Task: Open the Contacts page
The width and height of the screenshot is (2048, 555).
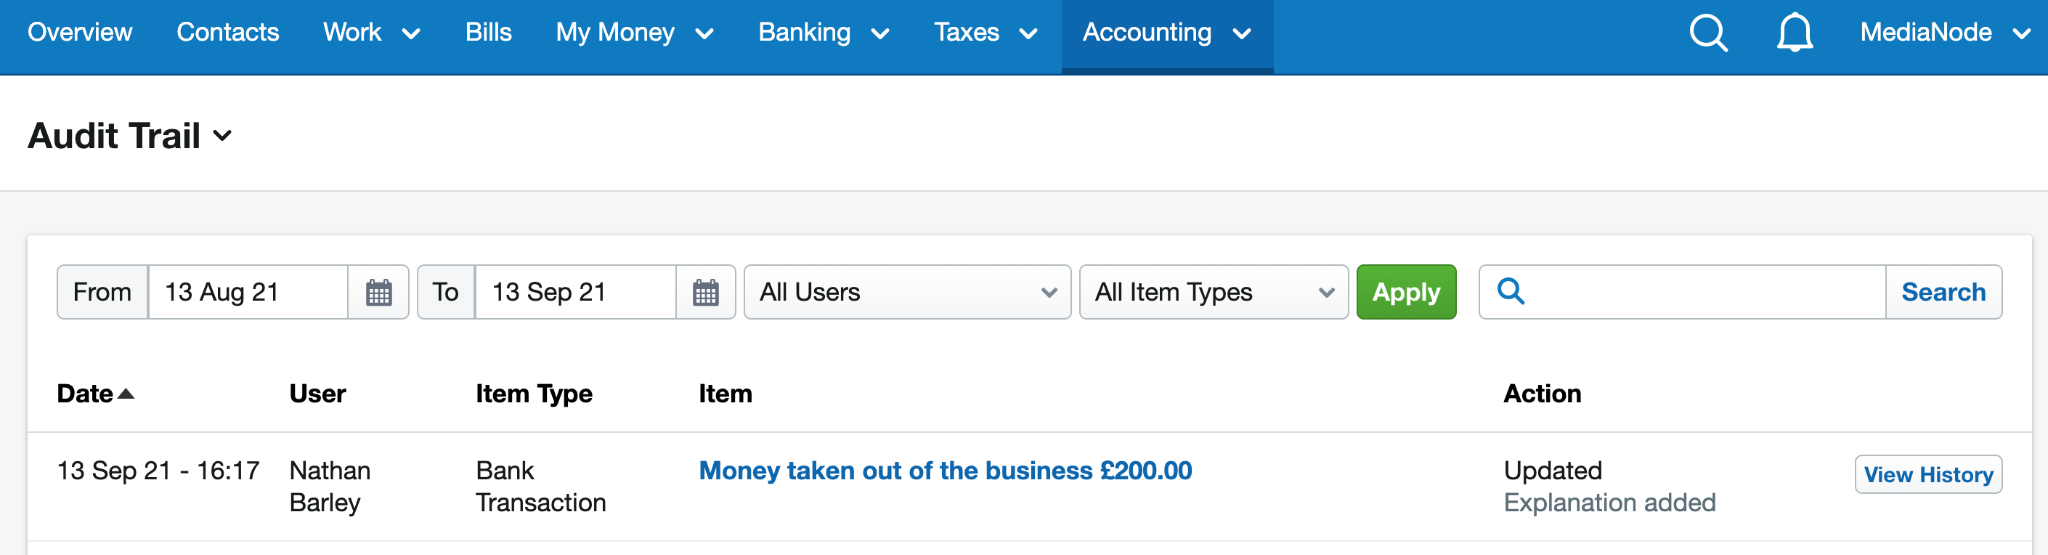Action: pos(228,33)
